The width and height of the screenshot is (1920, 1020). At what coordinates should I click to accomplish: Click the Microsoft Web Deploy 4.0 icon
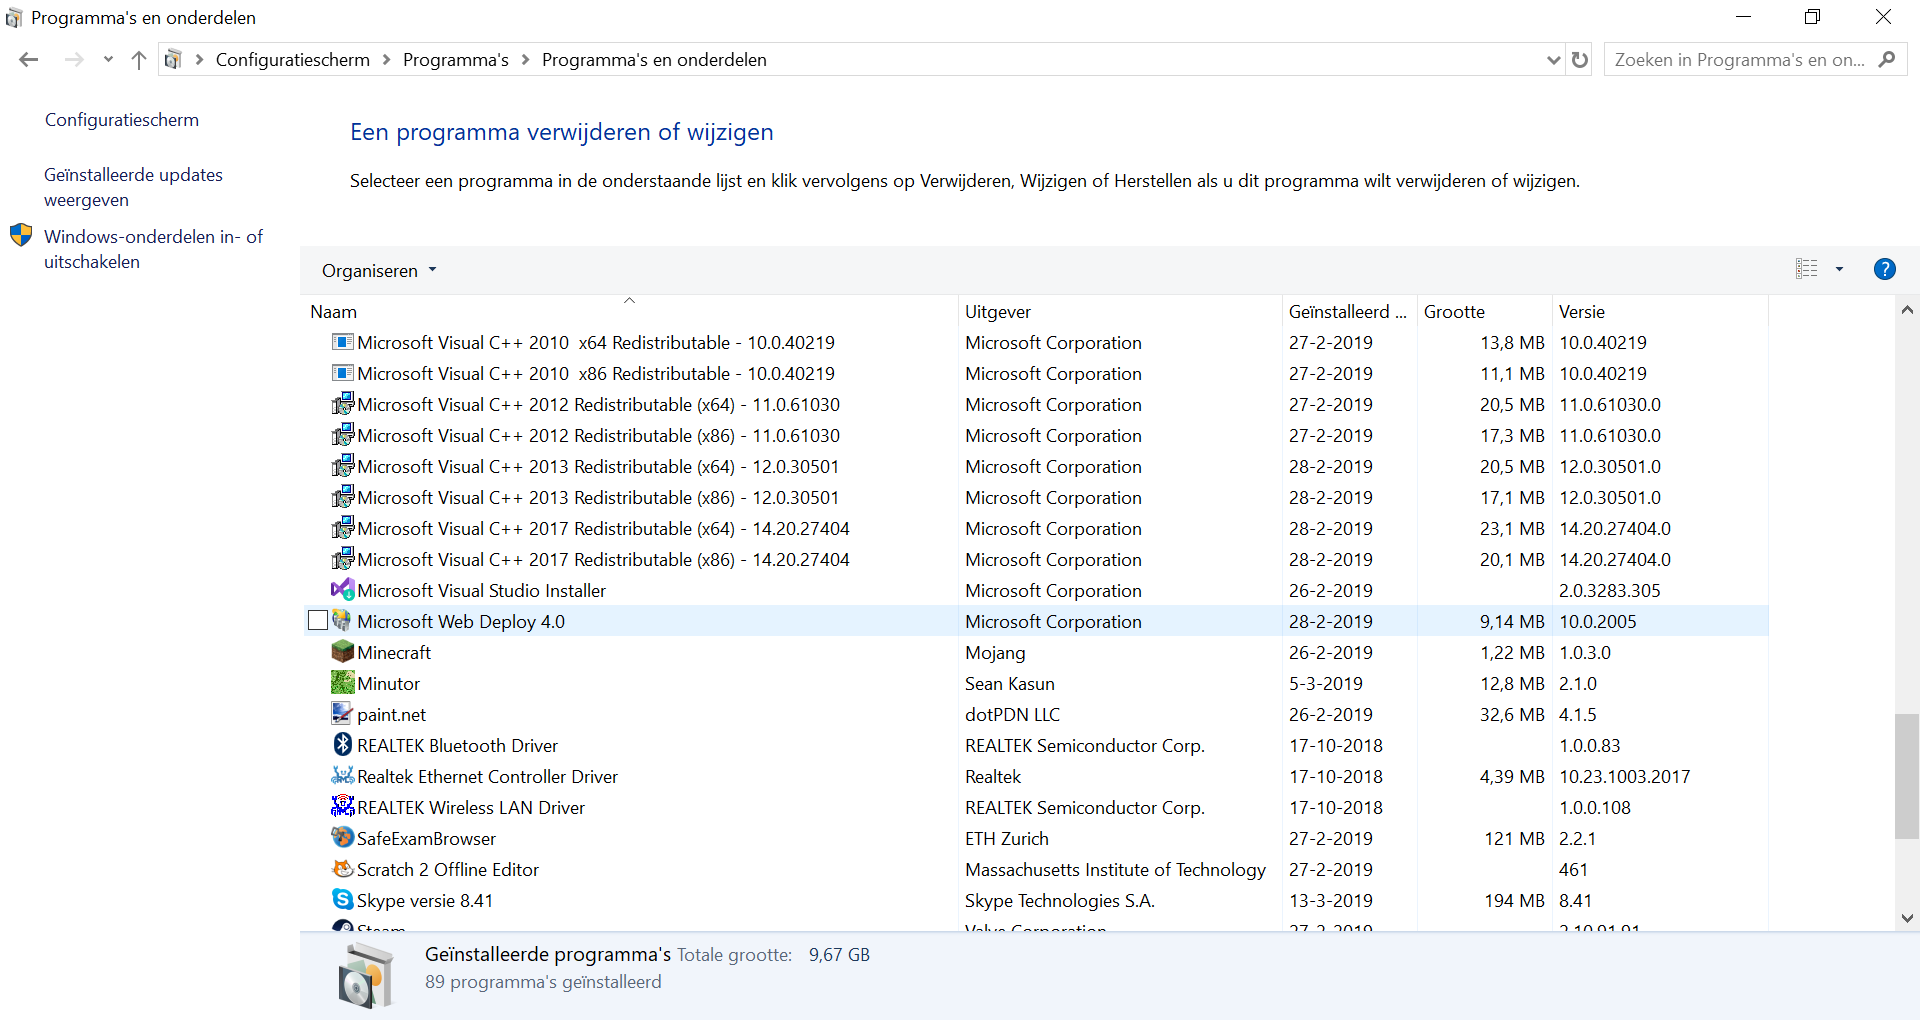(x=342, y=621)
